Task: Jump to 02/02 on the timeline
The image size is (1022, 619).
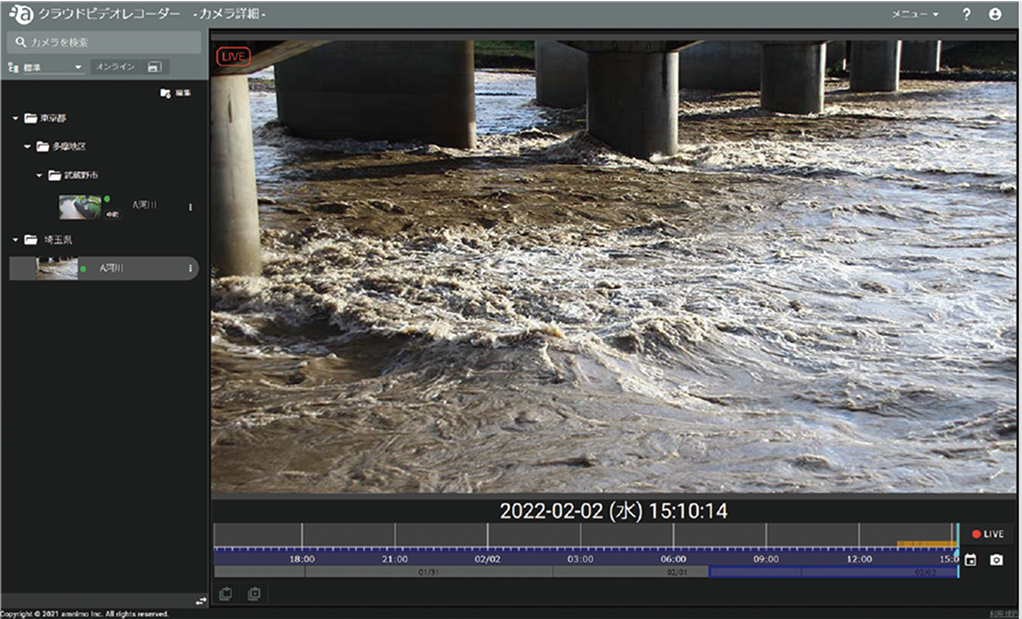Action: [488, 559]
